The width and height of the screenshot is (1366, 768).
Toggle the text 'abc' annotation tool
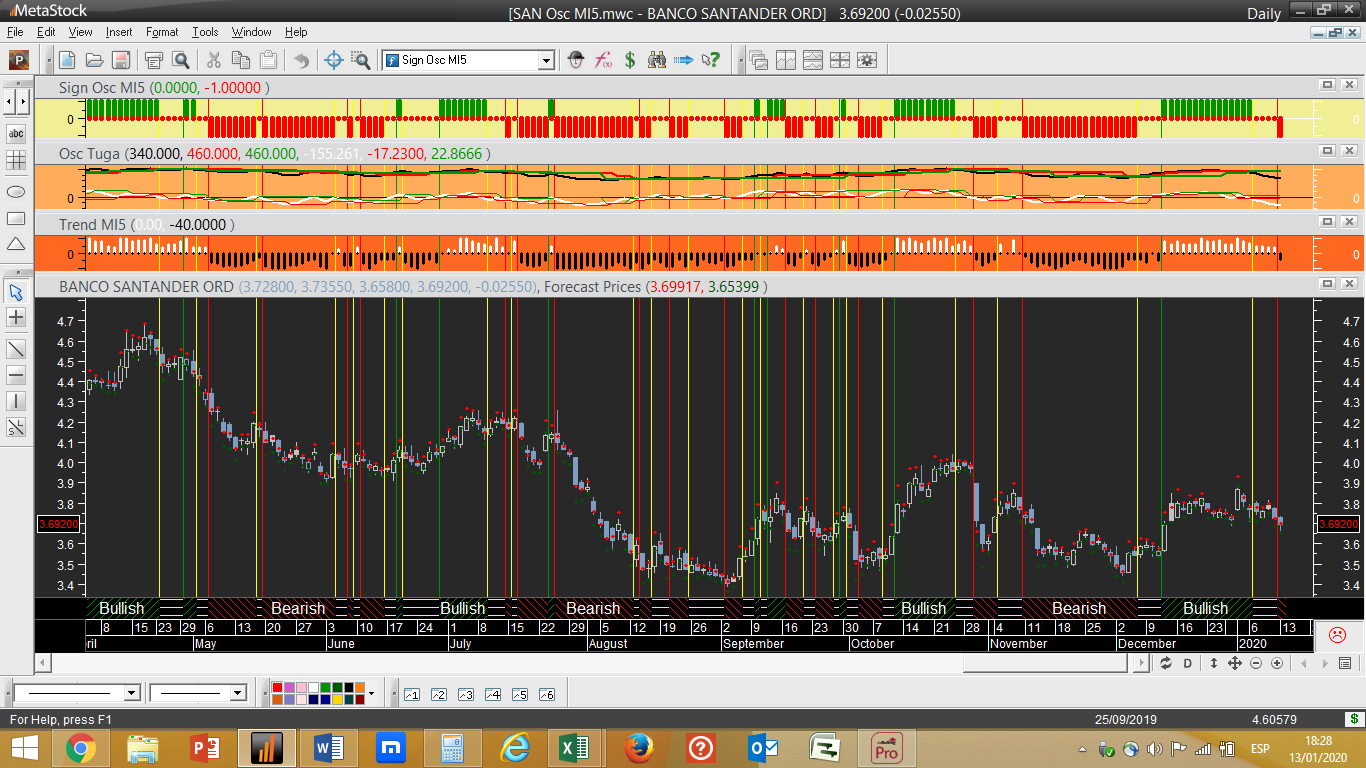click(16, 133)
